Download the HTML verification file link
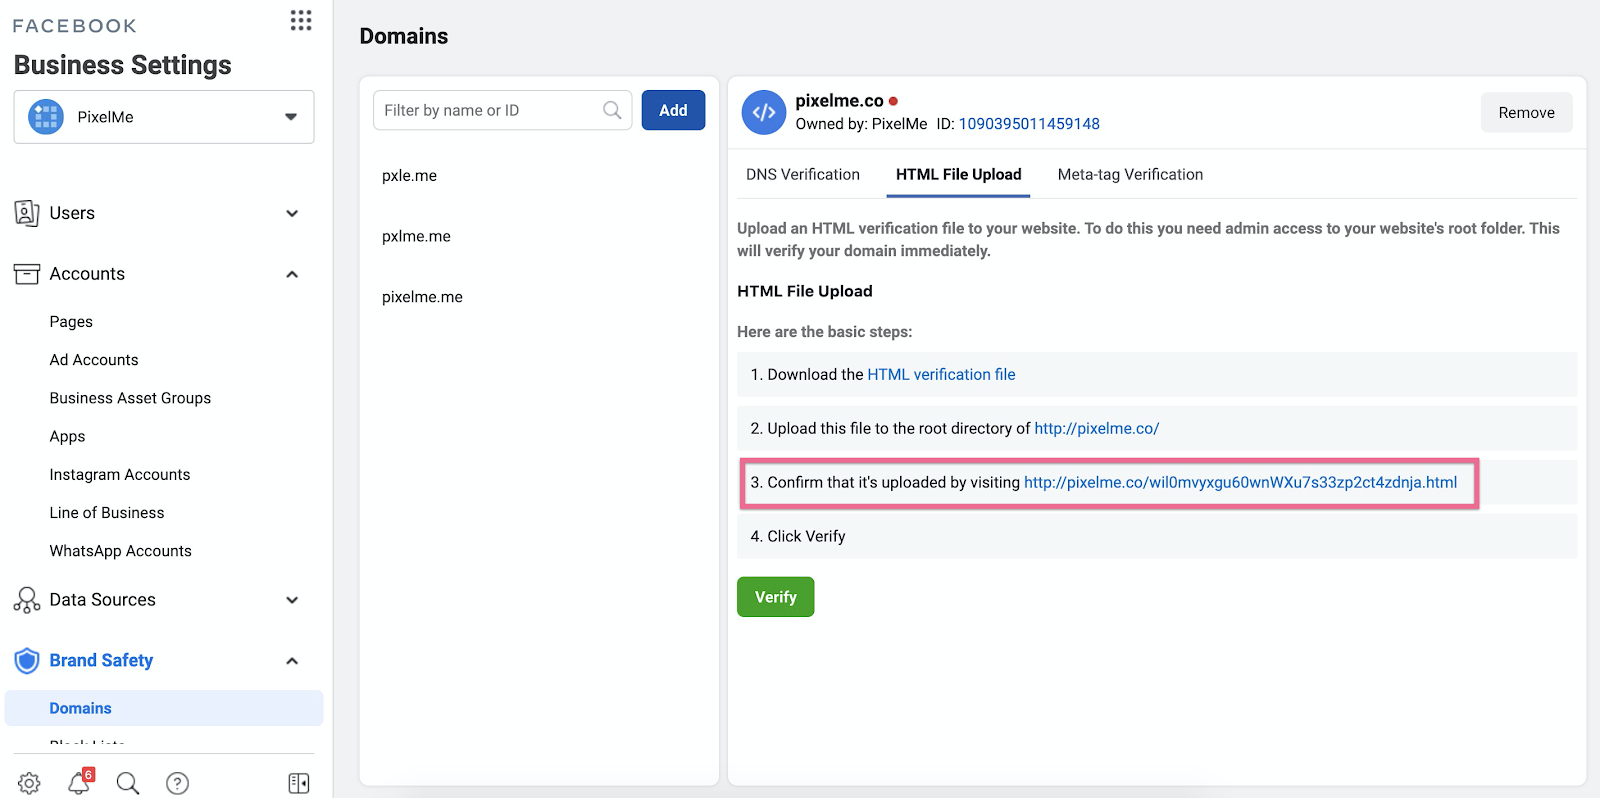The image size is (1600, 798). coord(941,374)
